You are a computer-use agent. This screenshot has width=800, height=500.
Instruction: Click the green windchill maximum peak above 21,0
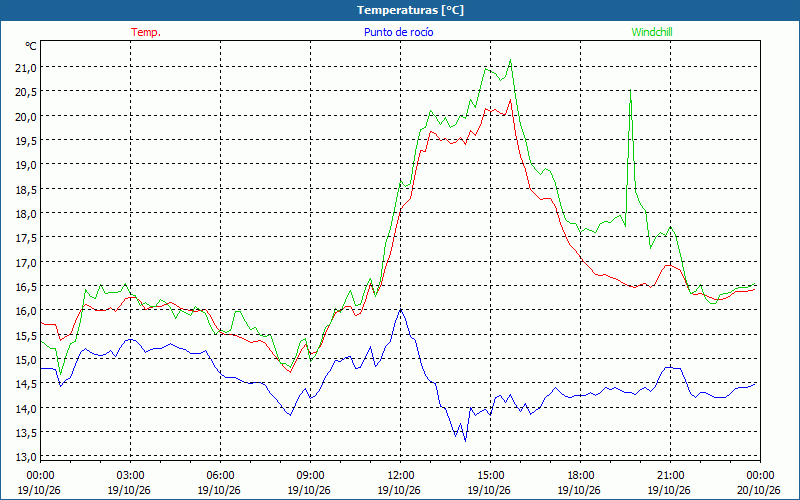(510, 60)
